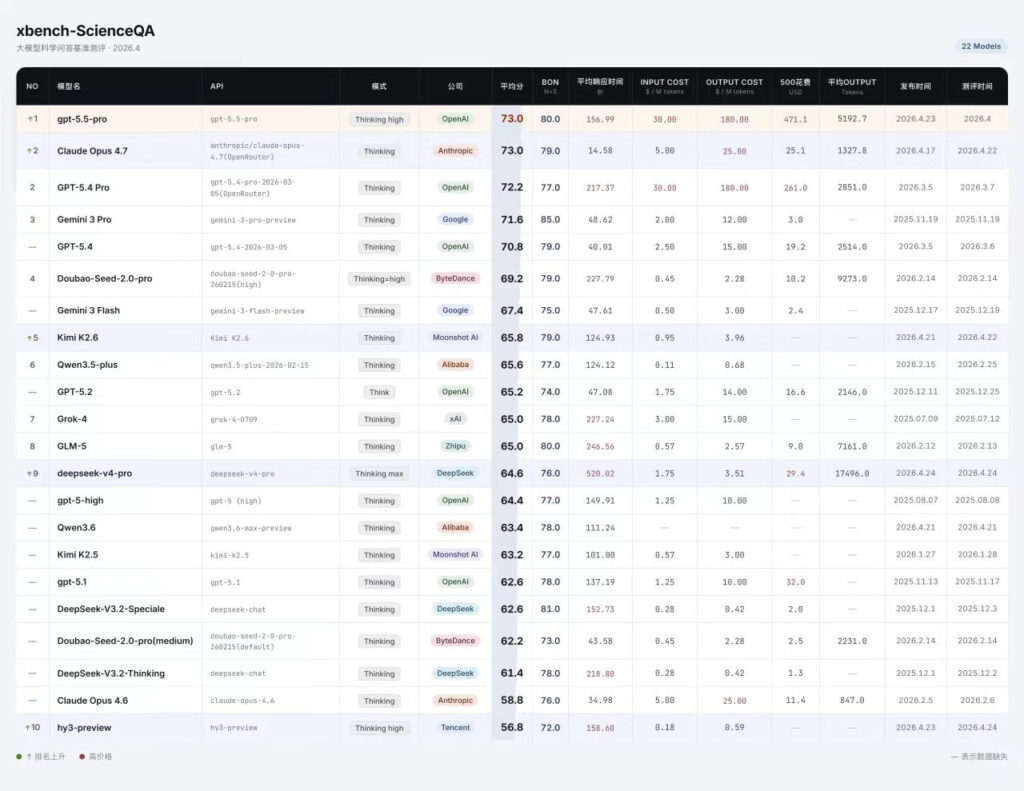Select the xAI company badge
The width and height of the screenshot is (1024, 791).
pos(455,419)
